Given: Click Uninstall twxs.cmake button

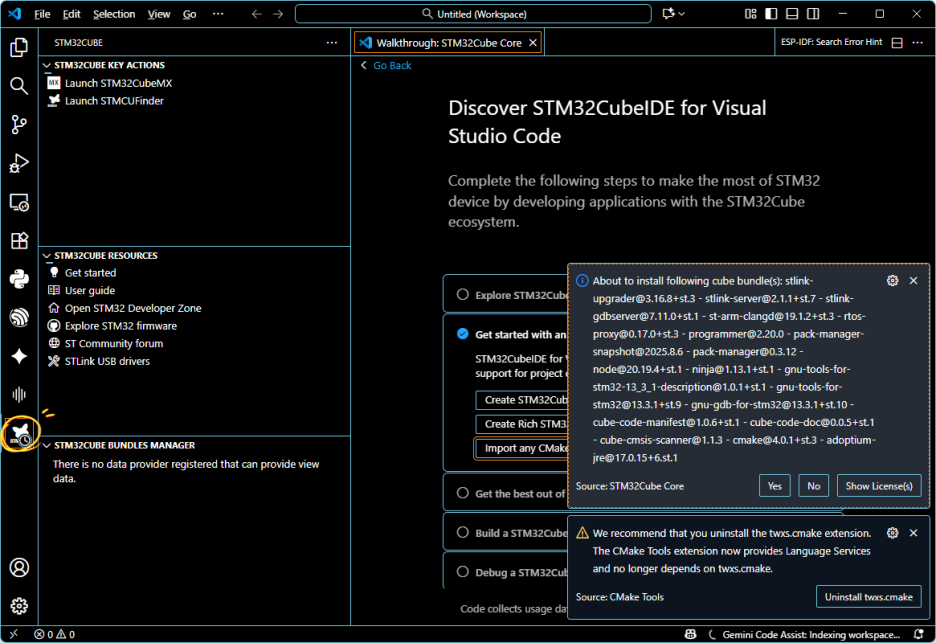Looking at the screenshot, I should (869, 597).
